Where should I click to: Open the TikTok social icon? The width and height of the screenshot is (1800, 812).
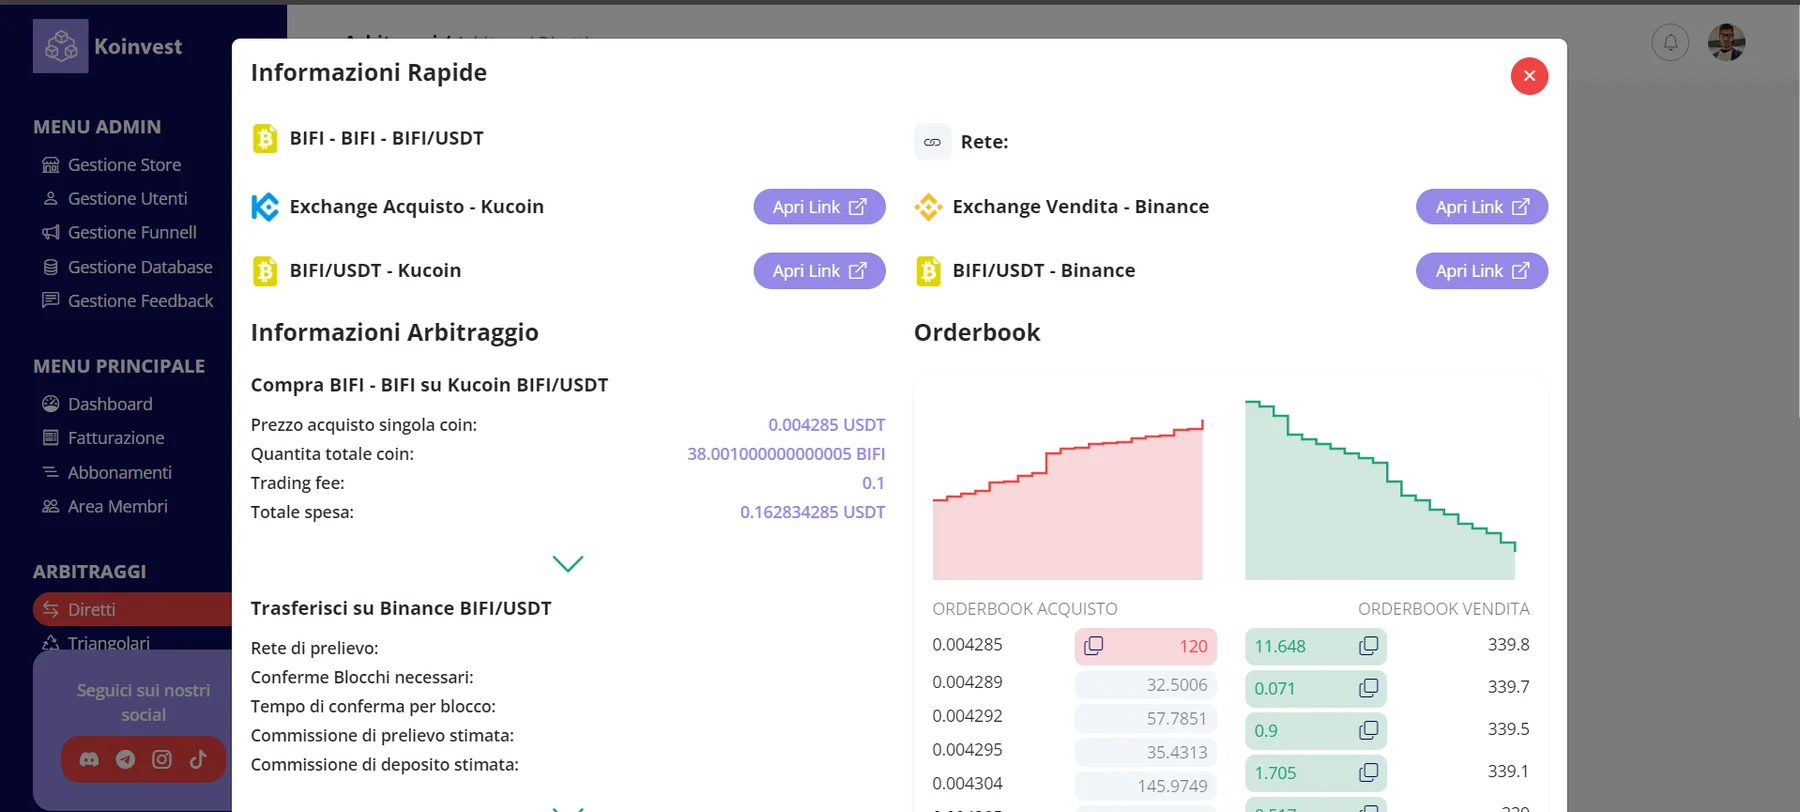coord(198,760)
